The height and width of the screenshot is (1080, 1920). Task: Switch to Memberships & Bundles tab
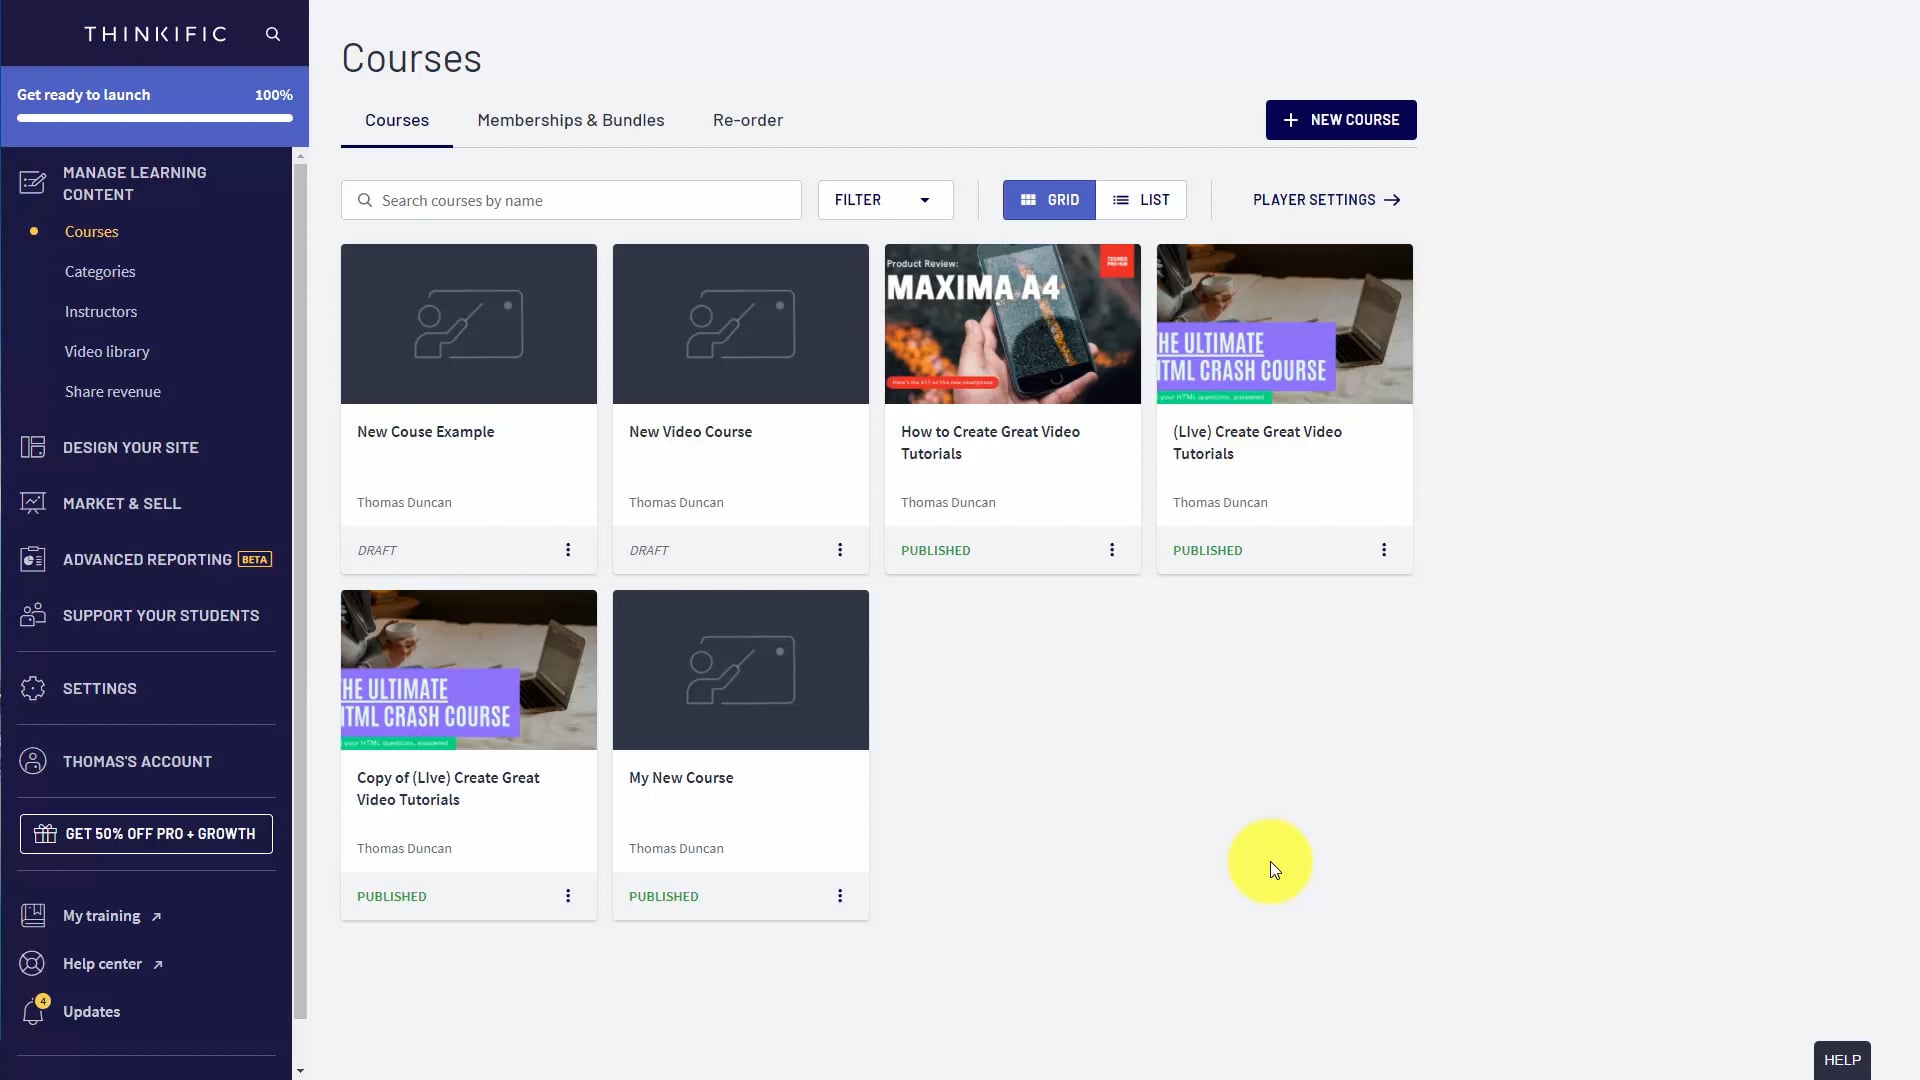570,120
